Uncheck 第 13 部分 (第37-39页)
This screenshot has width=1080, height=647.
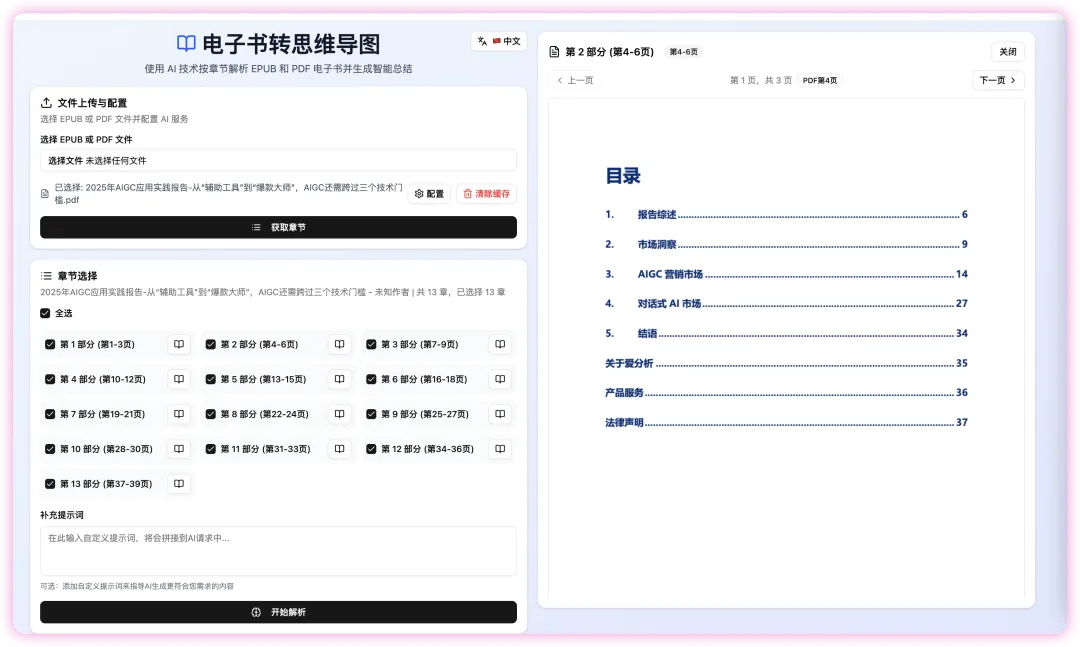click(50, 484)
